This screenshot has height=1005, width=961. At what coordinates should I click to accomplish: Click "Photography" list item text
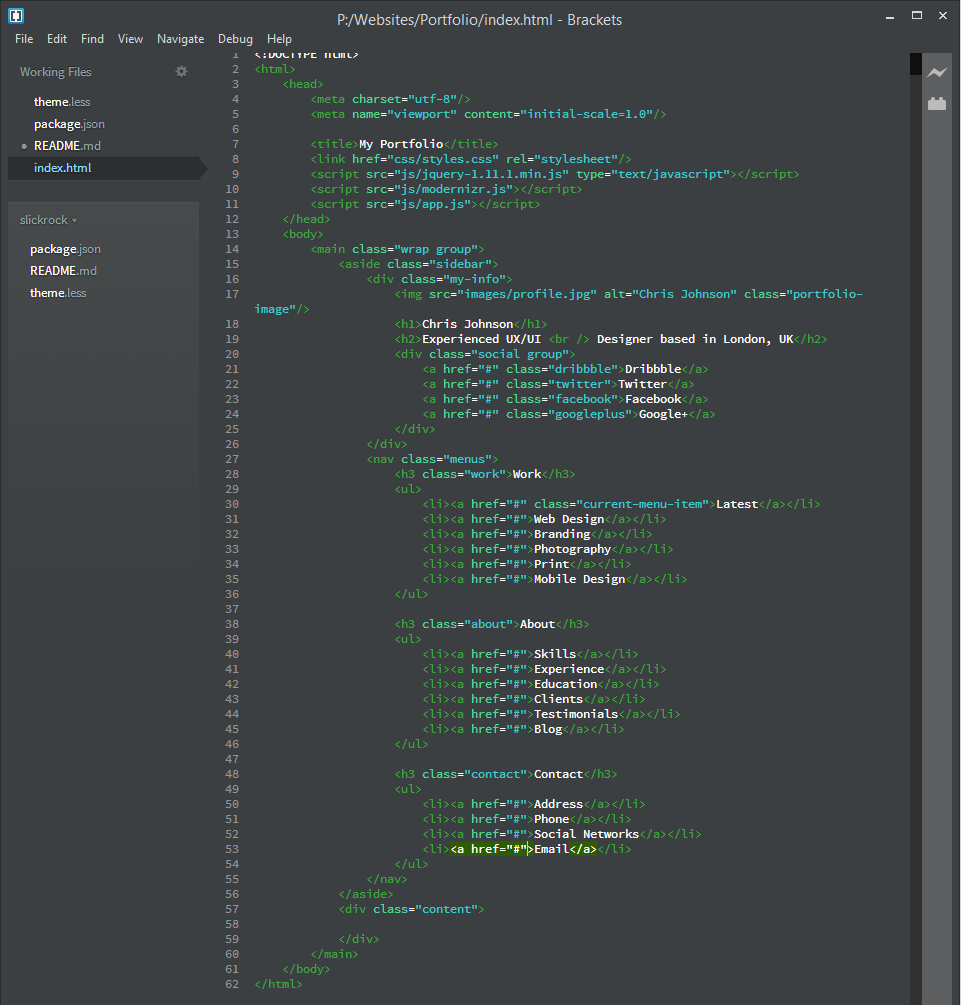572,549
